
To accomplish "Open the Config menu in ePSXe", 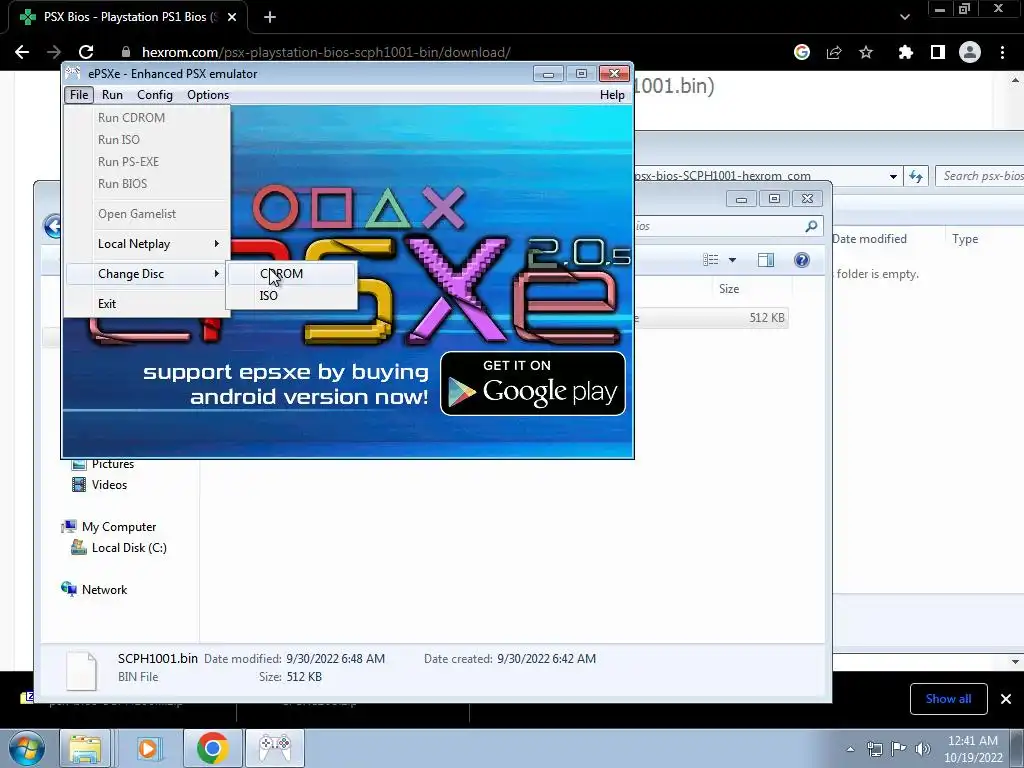I will tap(155, 95).
